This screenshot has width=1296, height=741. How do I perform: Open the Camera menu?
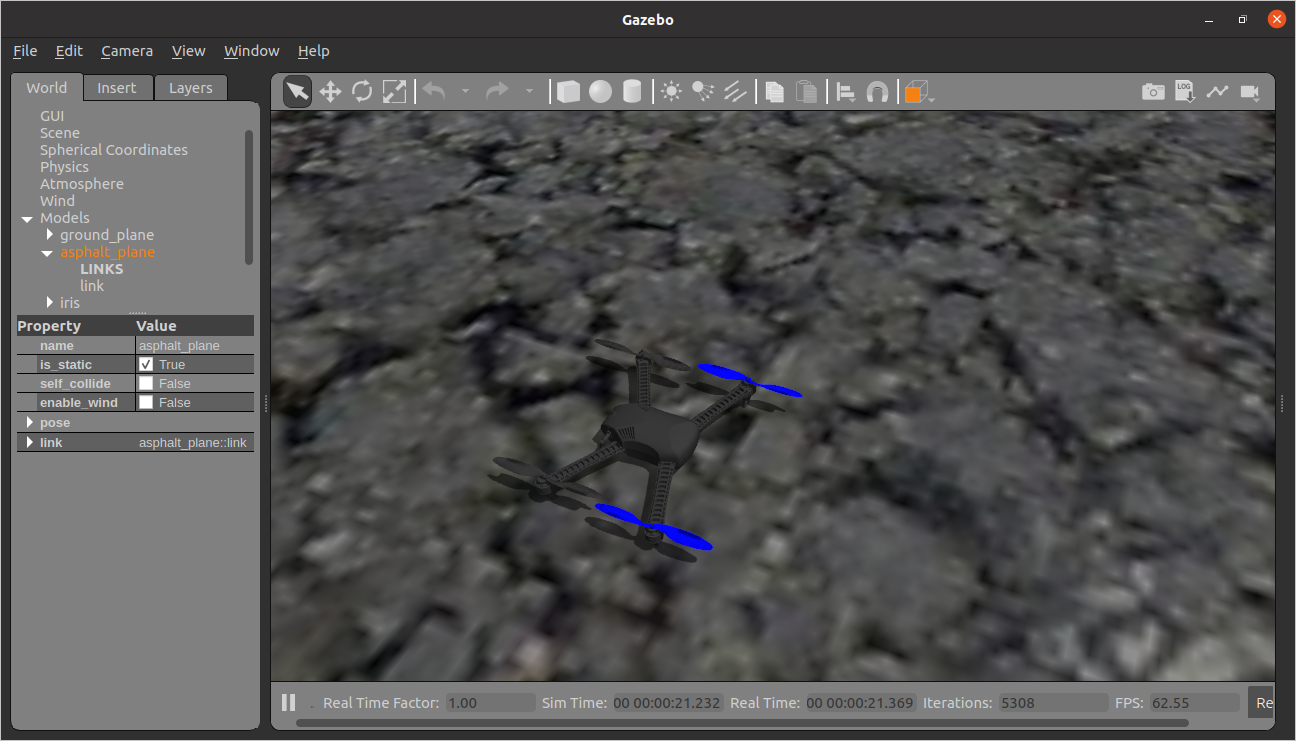[x=127, y=51]
